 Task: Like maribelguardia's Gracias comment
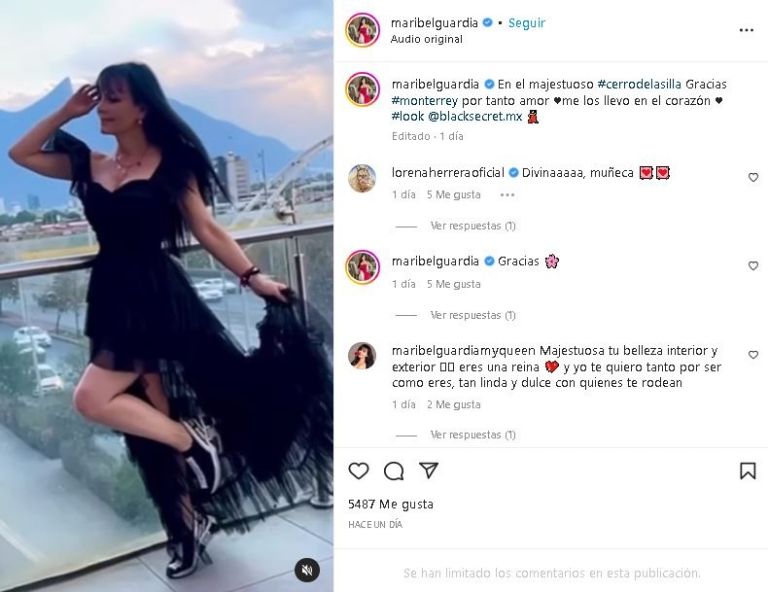tap(753, 265)
